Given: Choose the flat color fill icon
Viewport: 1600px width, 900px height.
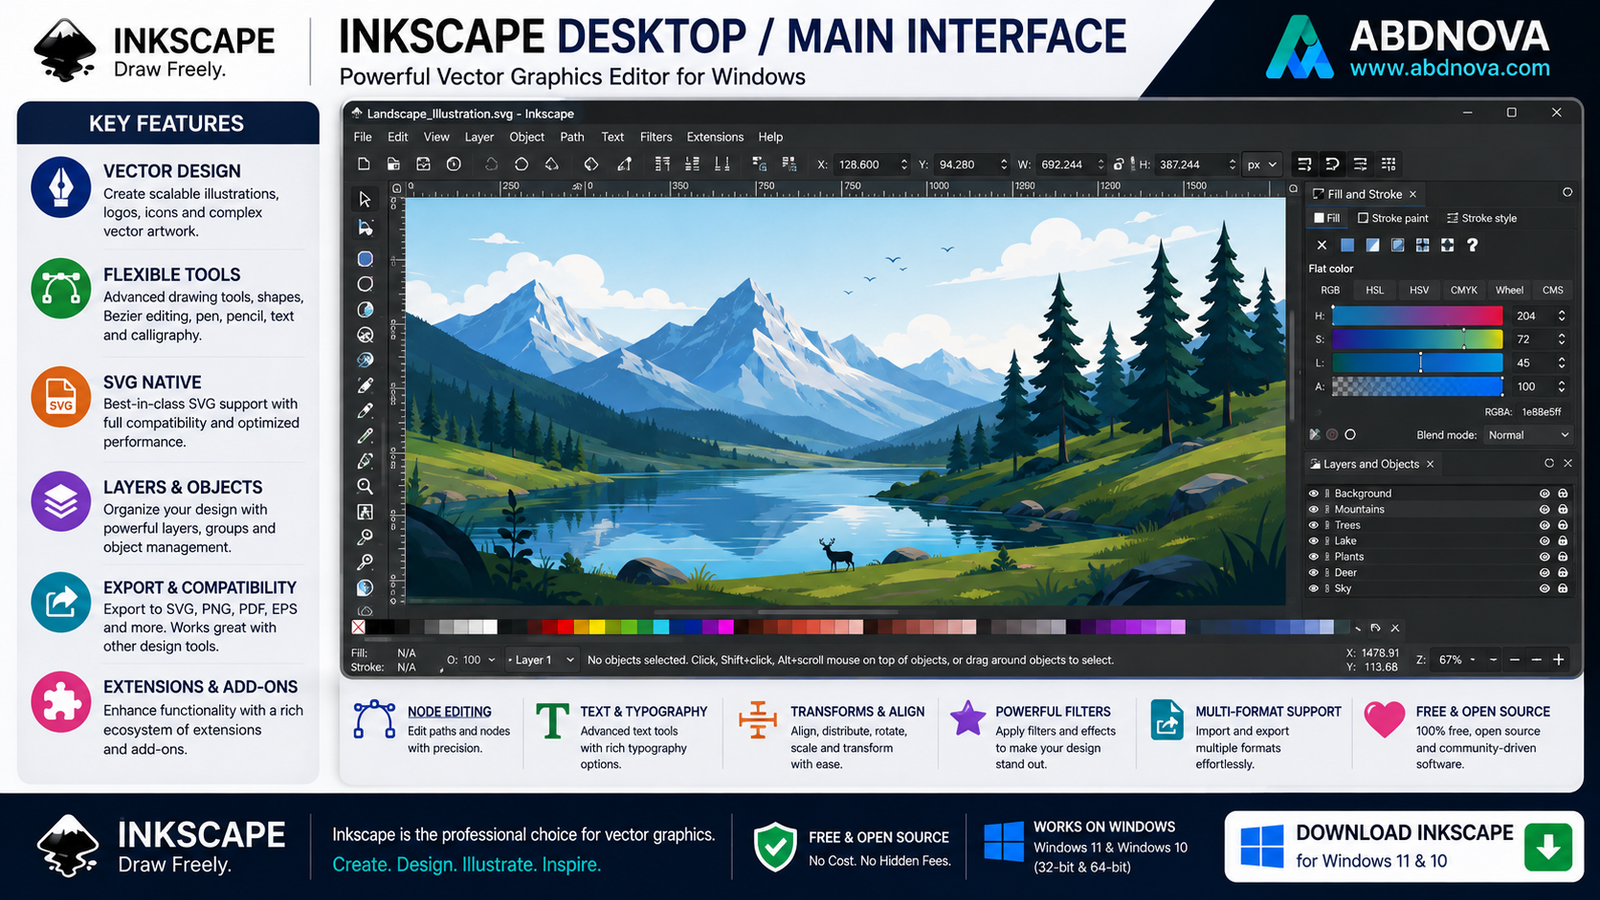Looking at the screenshot, I should coord(1347,245).
